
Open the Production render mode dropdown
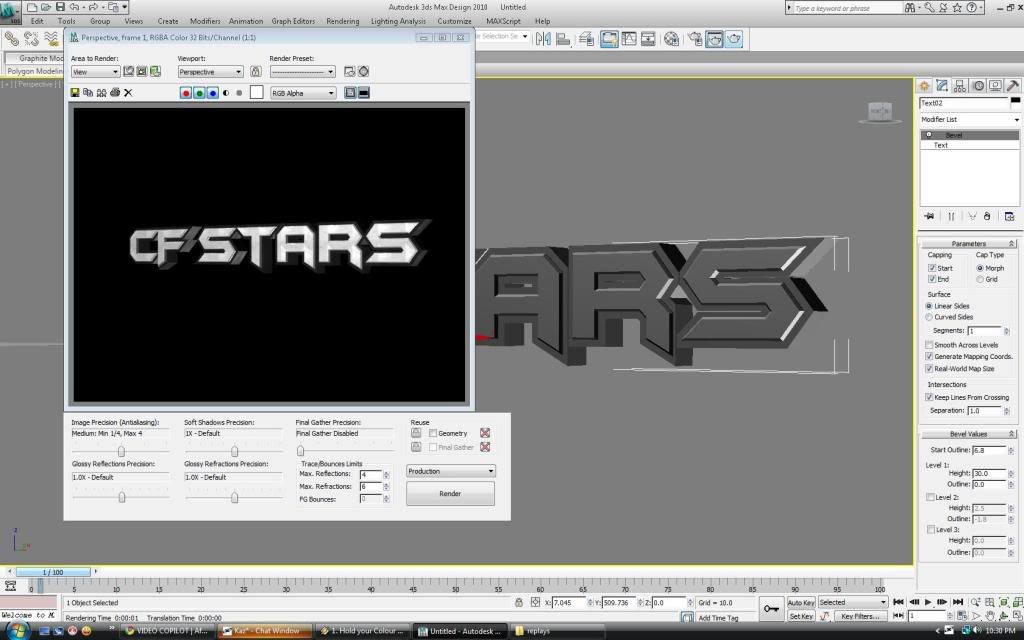pyautogui.click(x=450, y=470)
